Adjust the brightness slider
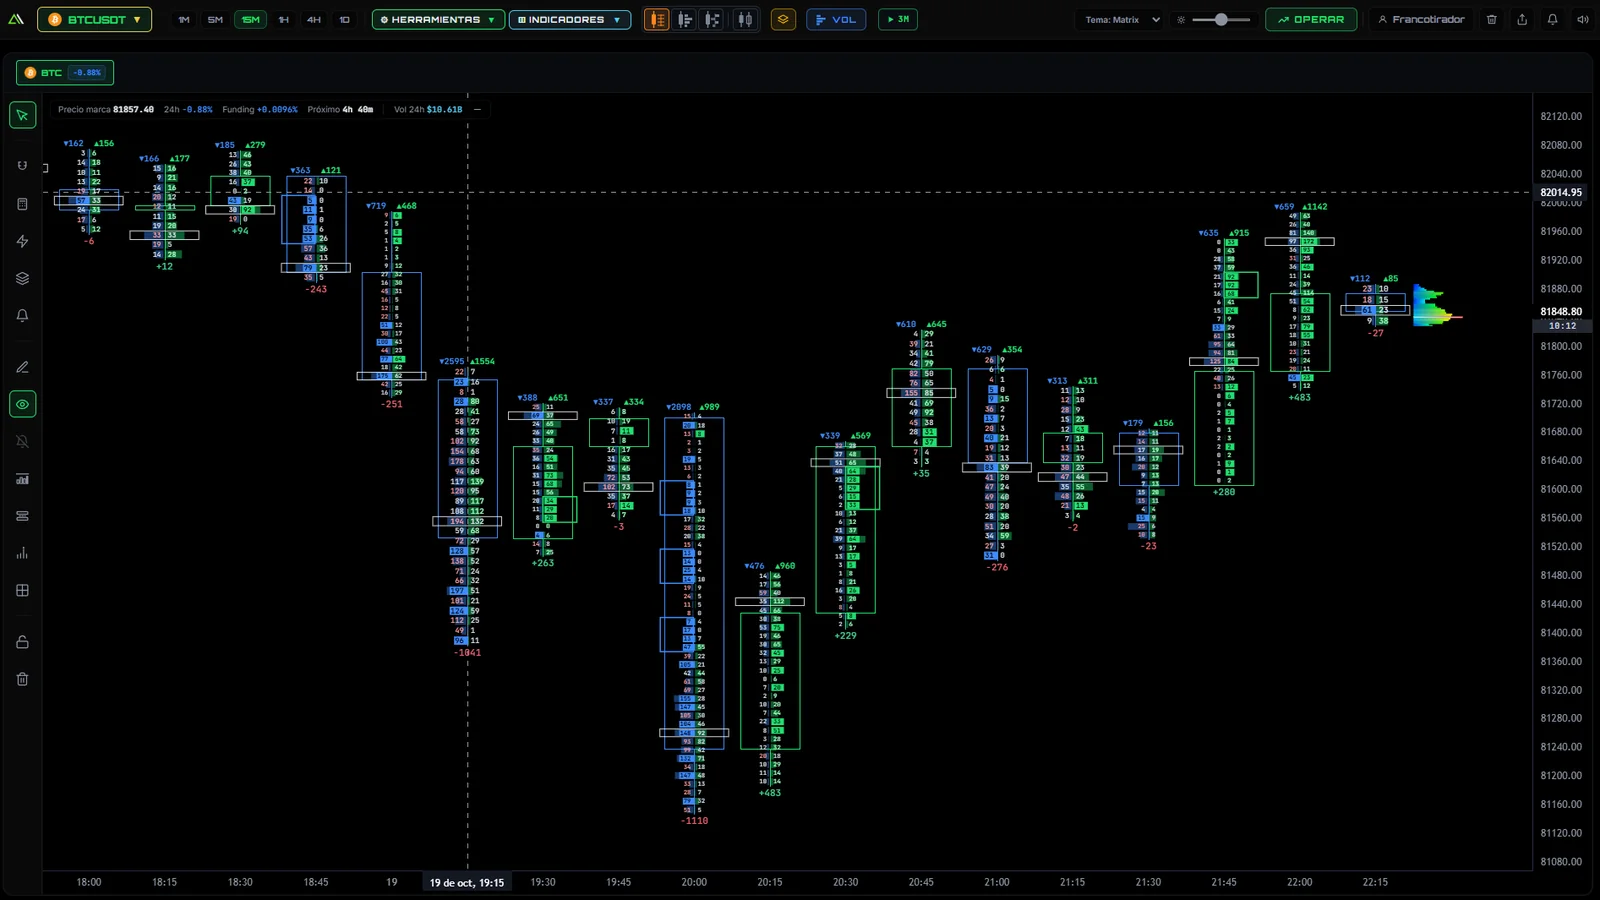This screenshot has width=1600, height=900. coord(1222,19)
